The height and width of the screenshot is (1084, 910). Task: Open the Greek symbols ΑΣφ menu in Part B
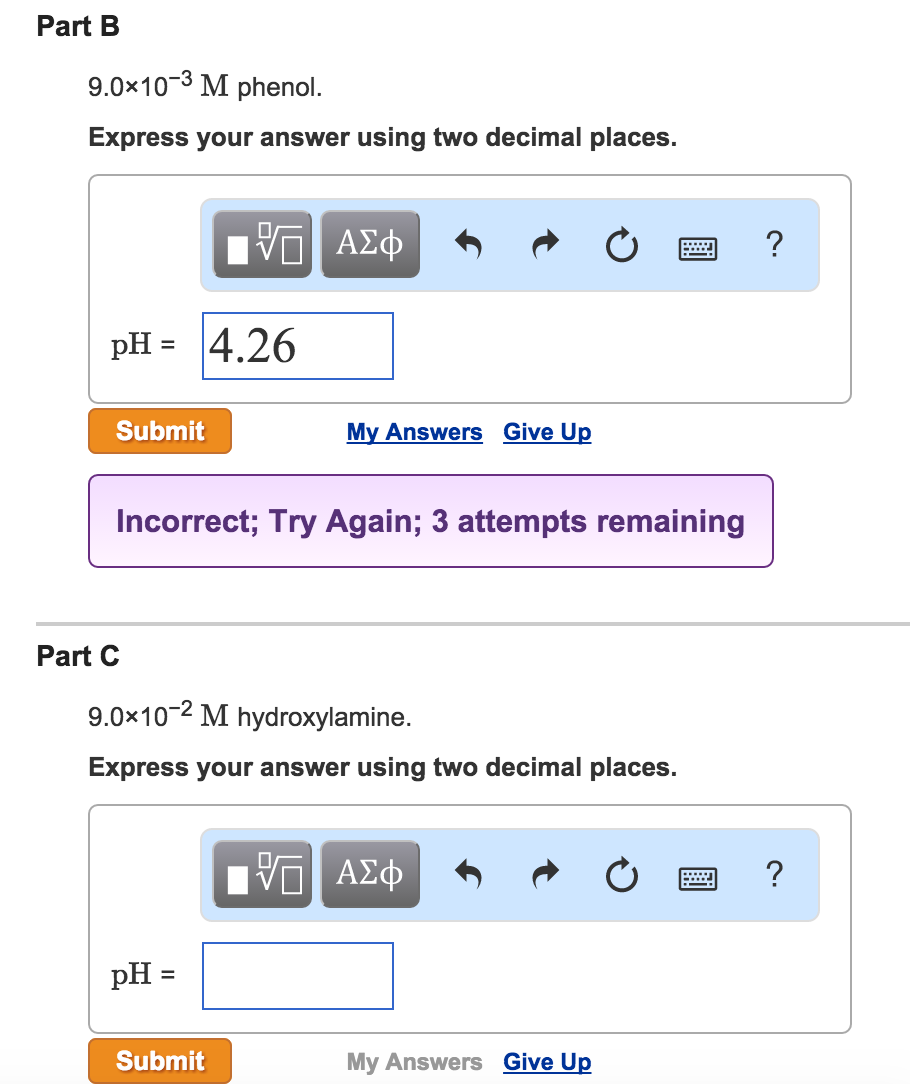click(x=369, y=243)
